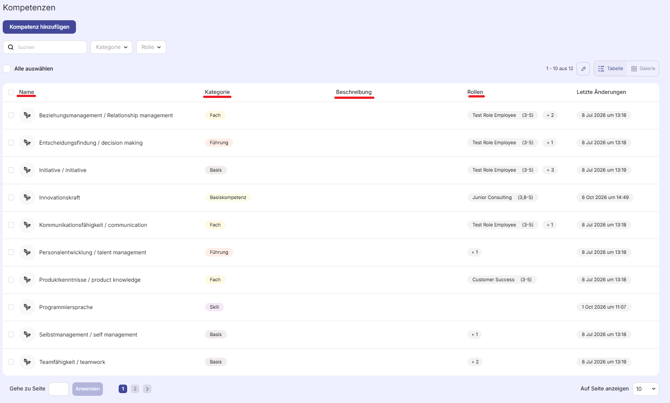Expand the +1 roles badge for Personalentwicklung
Screen dimensions: 670x403
475,252
